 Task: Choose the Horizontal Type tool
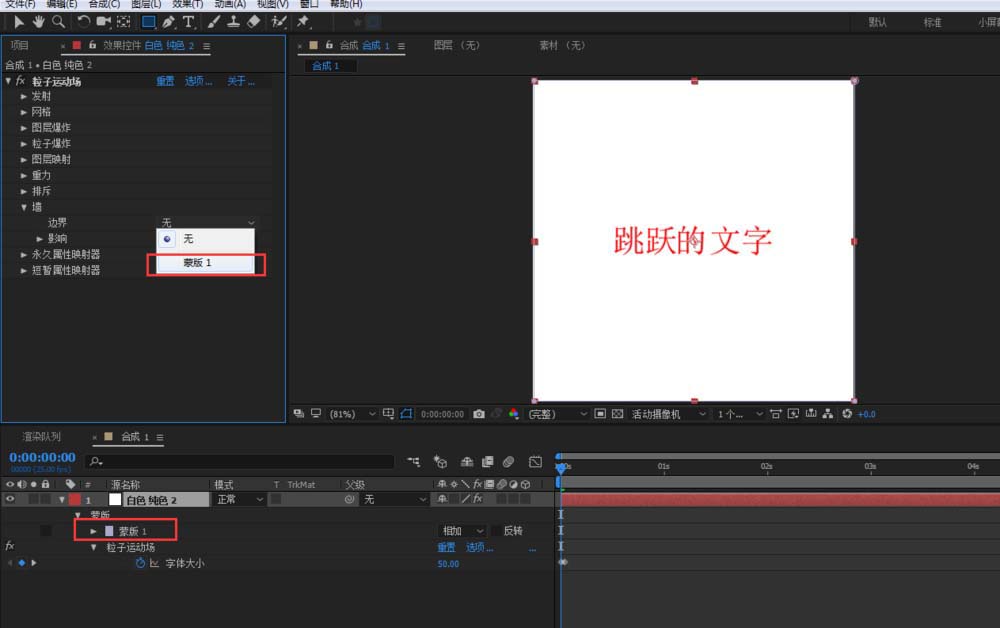pos(188,22)
